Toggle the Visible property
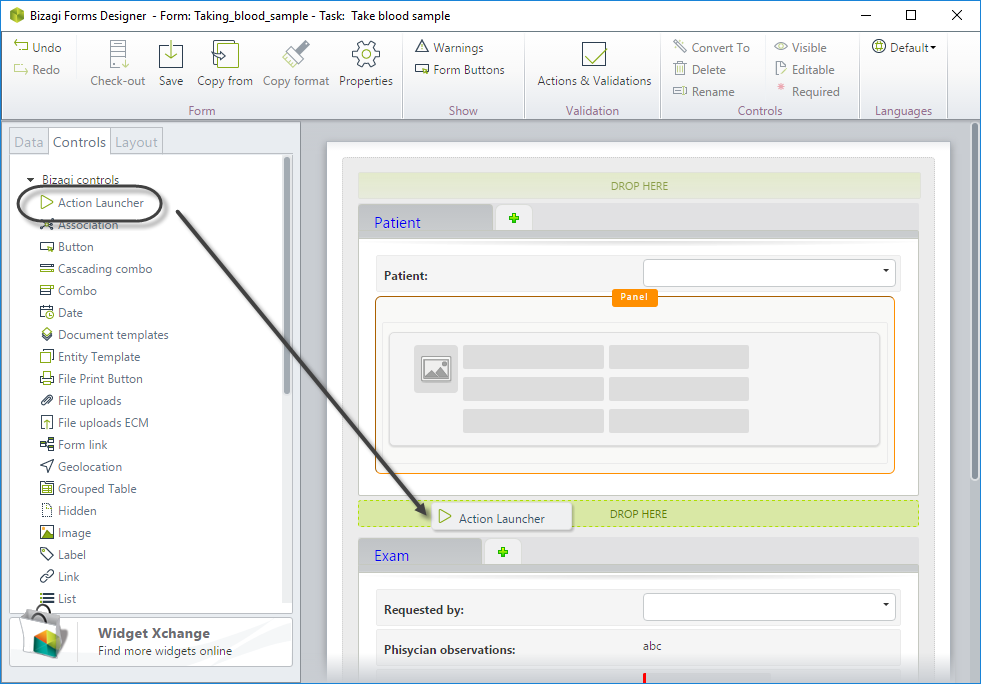The height and width of the screenshot is (684, 981). point(800,47)
